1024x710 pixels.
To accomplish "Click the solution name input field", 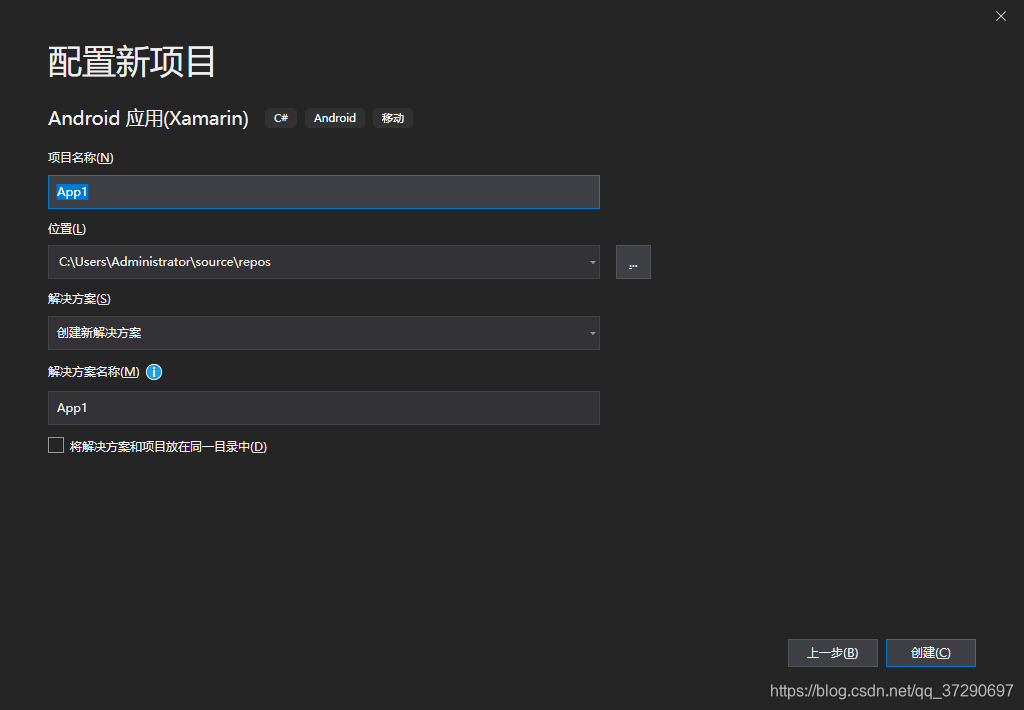I will click(324, 408).
